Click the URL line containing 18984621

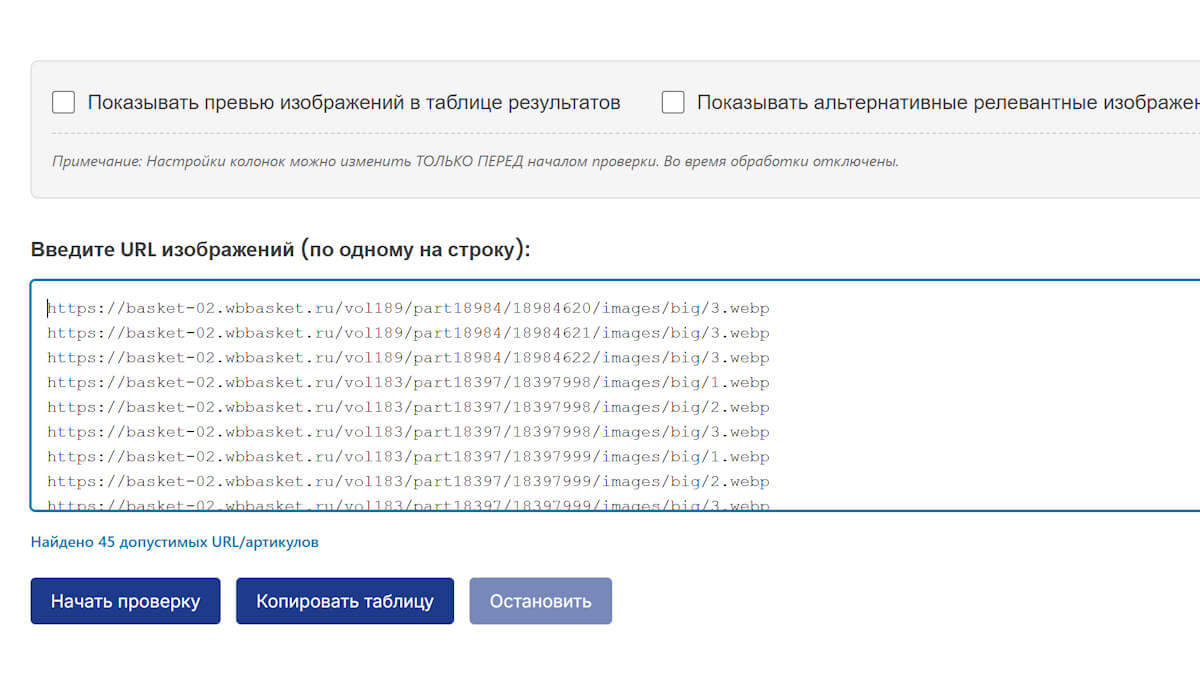click(x=408, y=333)
